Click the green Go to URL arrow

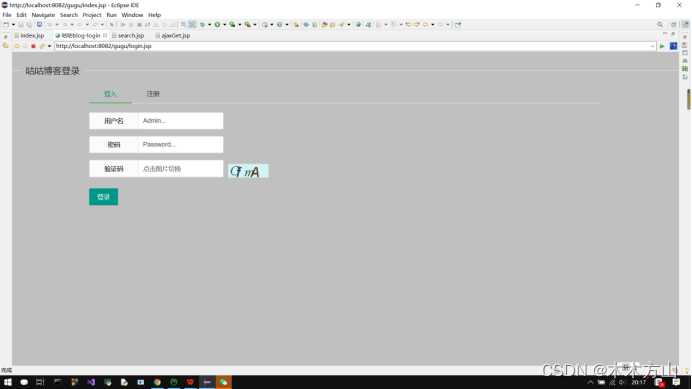coord(662,46)
